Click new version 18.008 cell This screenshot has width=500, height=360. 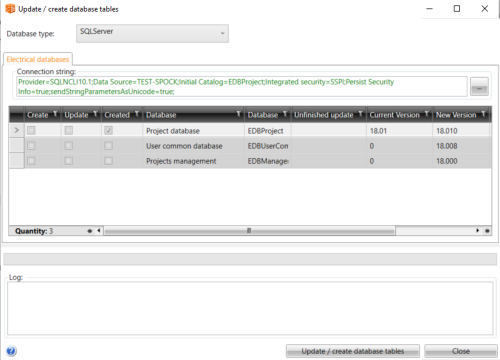461,146
